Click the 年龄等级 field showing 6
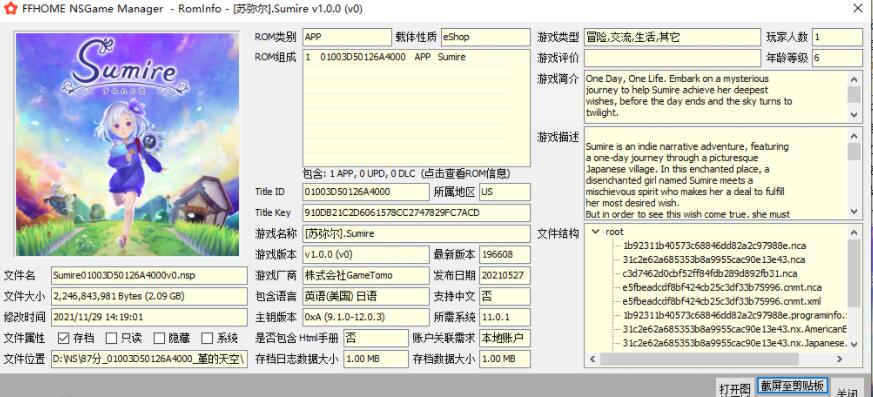The image size is (873, 397). tap(837, 58)
